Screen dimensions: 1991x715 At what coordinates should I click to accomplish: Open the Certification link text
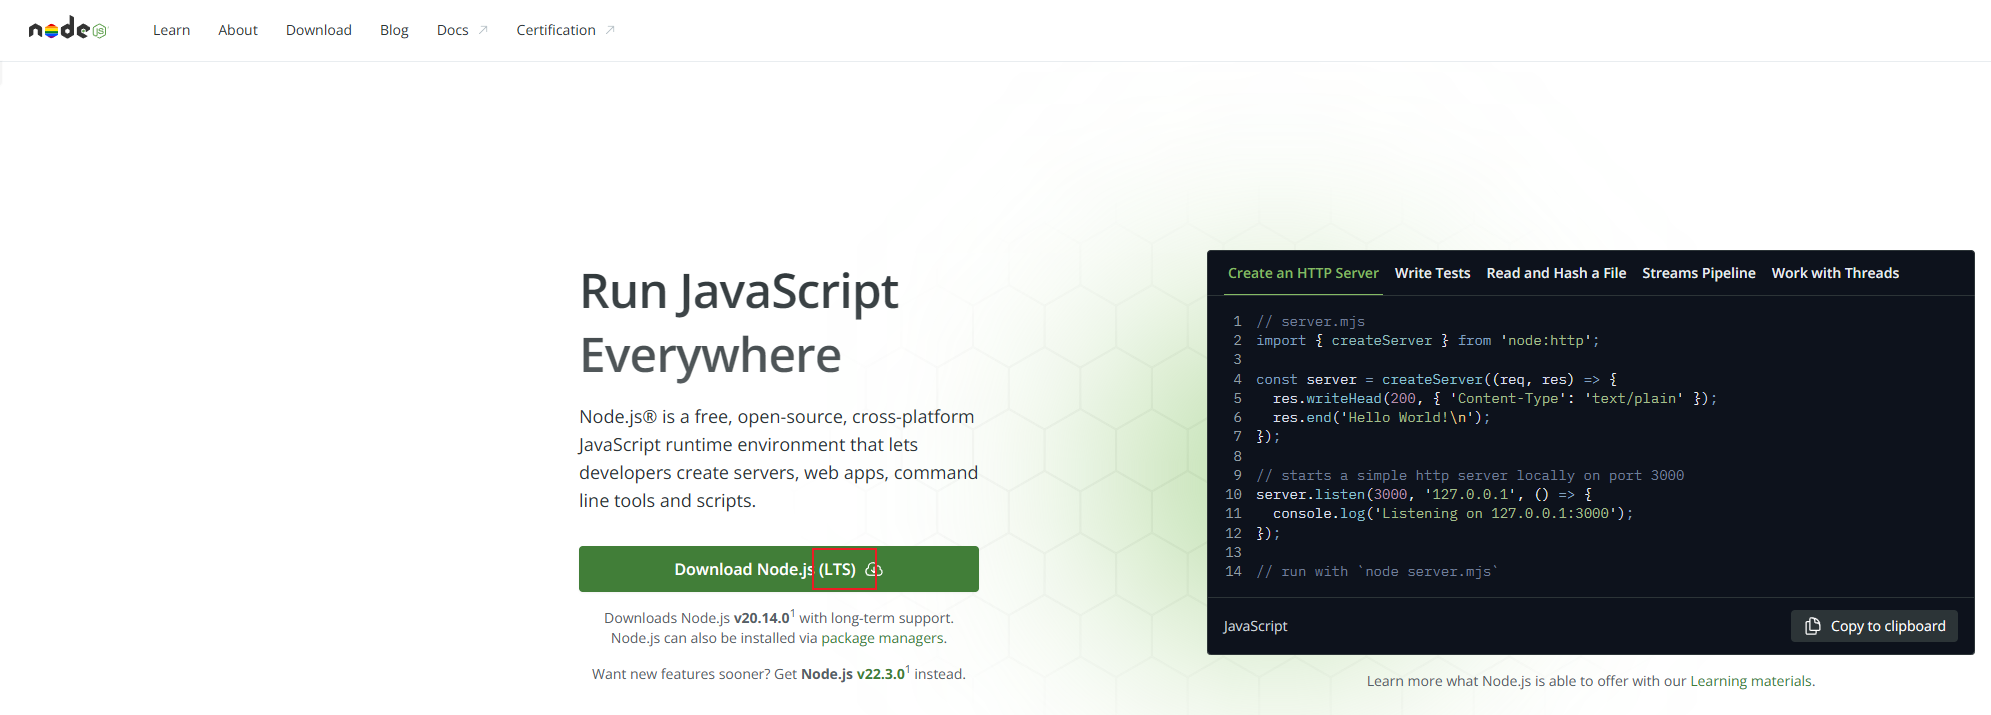pos(555,30)
